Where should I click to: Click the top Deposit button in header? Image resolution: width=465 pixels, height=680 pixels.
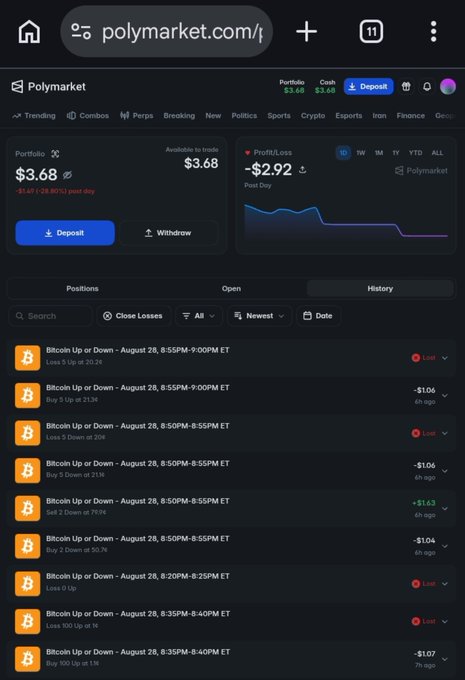click(x=369, y=87)
